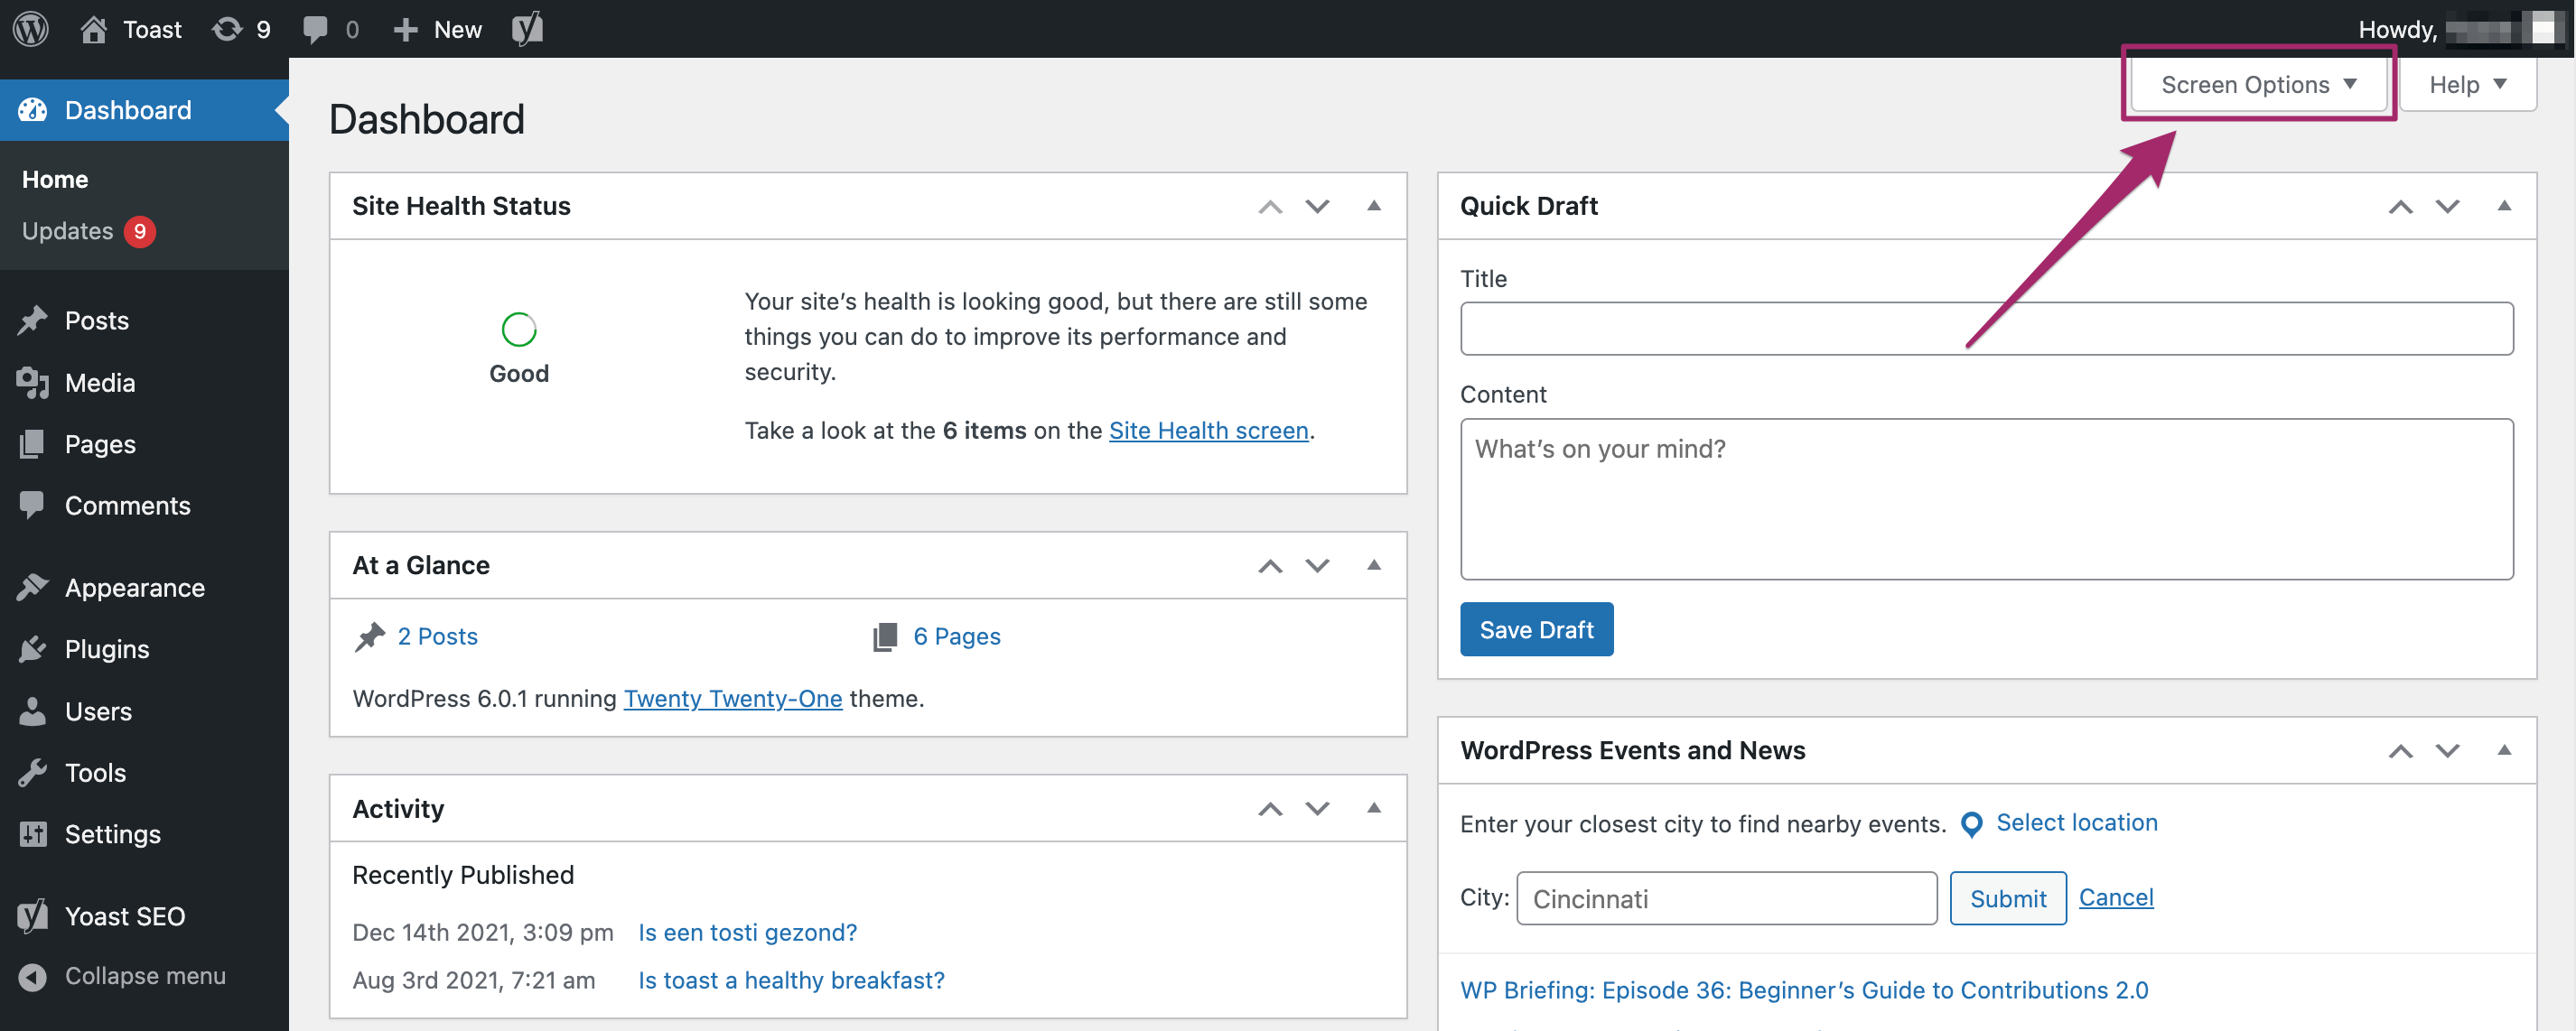Click the Media sidebar icon
The height and width of the screenshot is (1031, 2576).
coord(33,381)
